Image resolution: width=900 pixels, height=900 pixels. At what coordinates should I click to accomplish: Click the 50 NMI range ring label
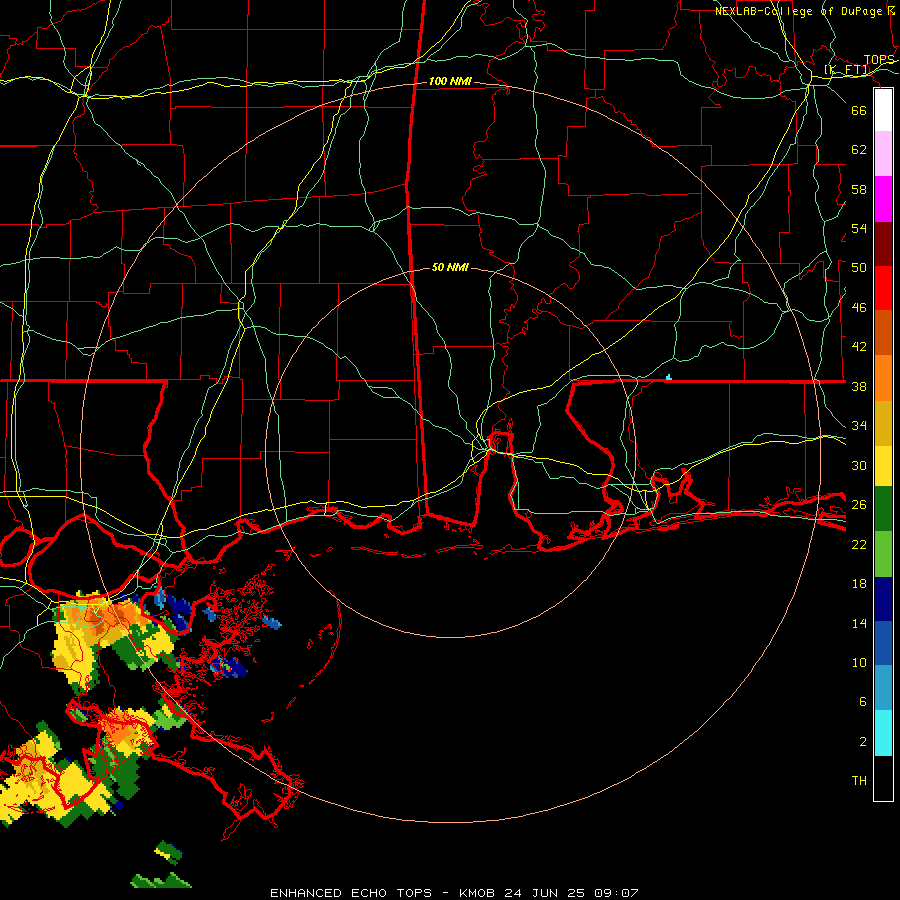click(x=451, y=267)
